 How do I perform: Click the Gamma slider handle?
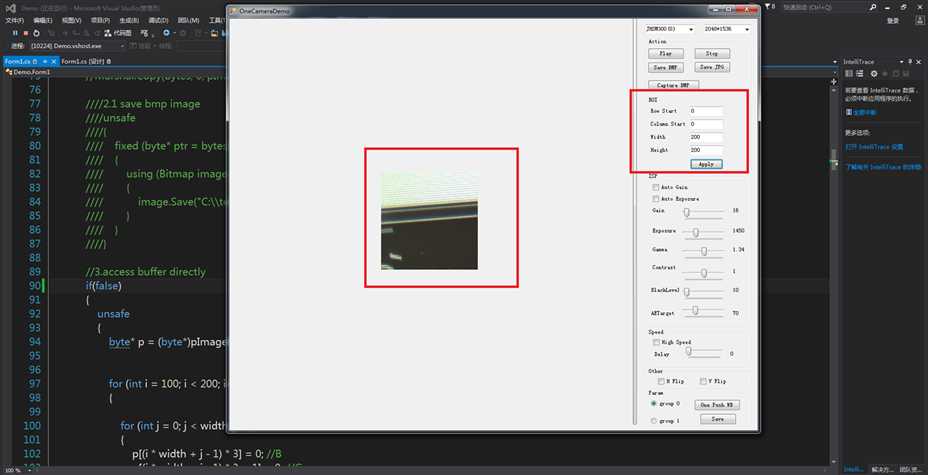[704, 251]
